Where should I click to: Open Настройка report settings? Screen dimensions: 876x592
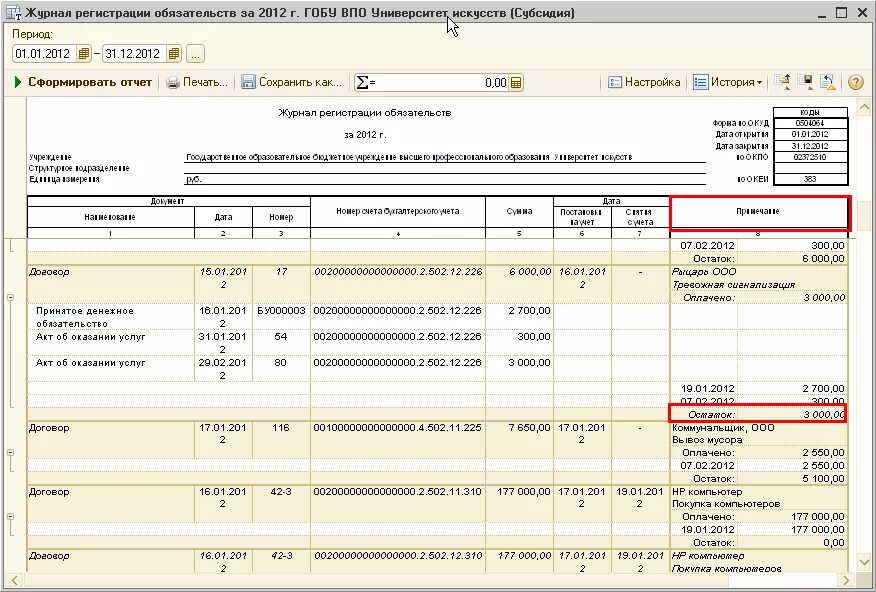click(644, 82)
